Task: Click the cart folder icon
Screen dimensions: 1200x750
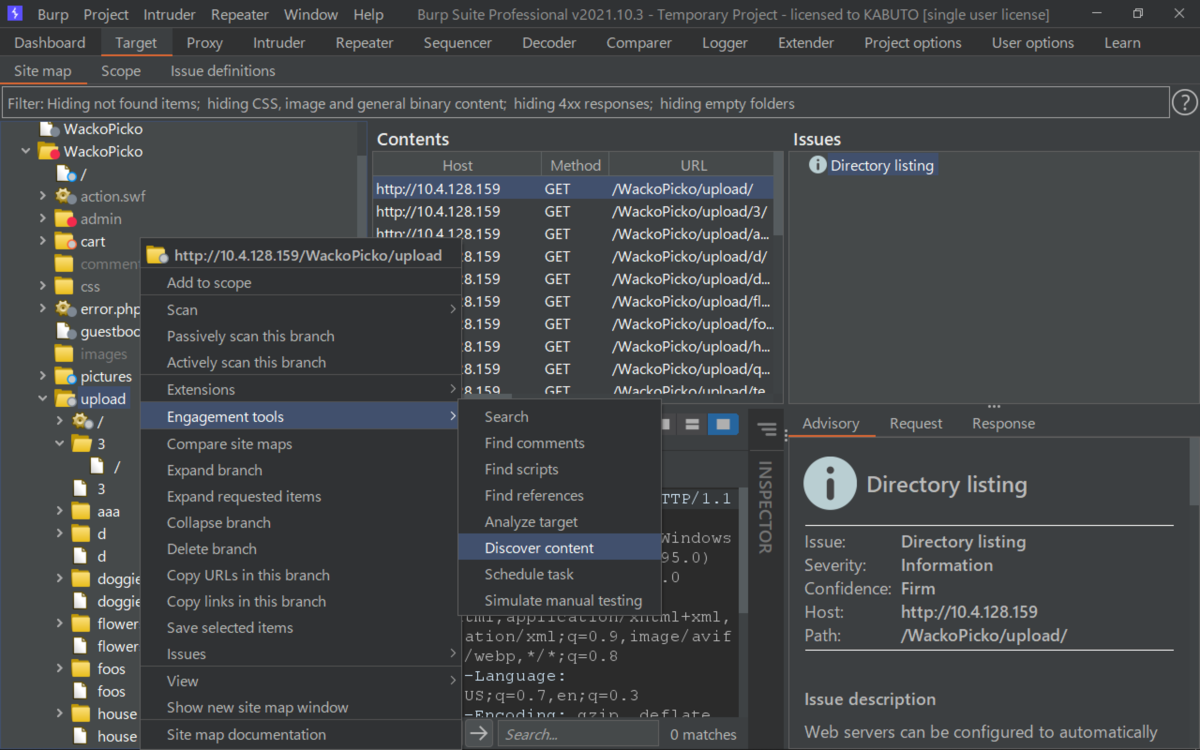Action: click(66, 241)
